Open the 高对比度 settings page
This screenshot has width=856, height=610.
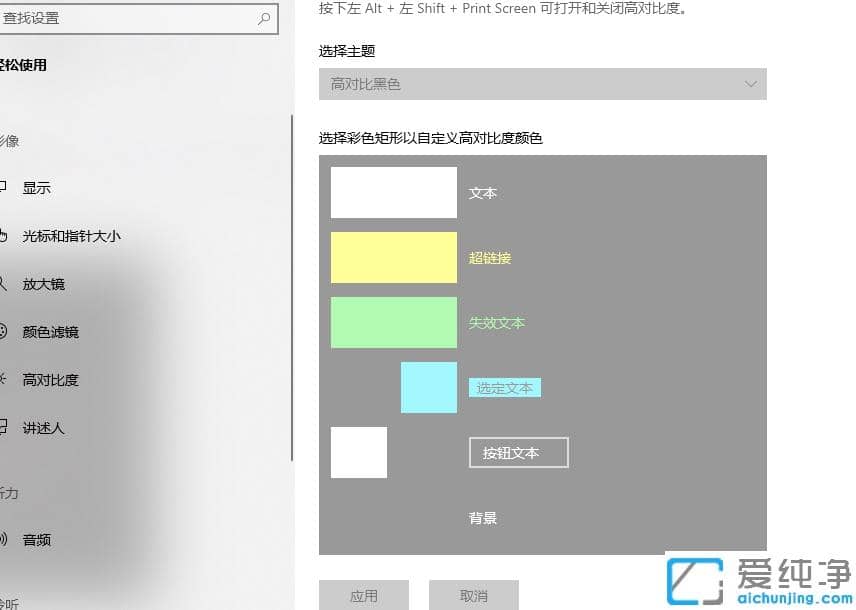50,380
